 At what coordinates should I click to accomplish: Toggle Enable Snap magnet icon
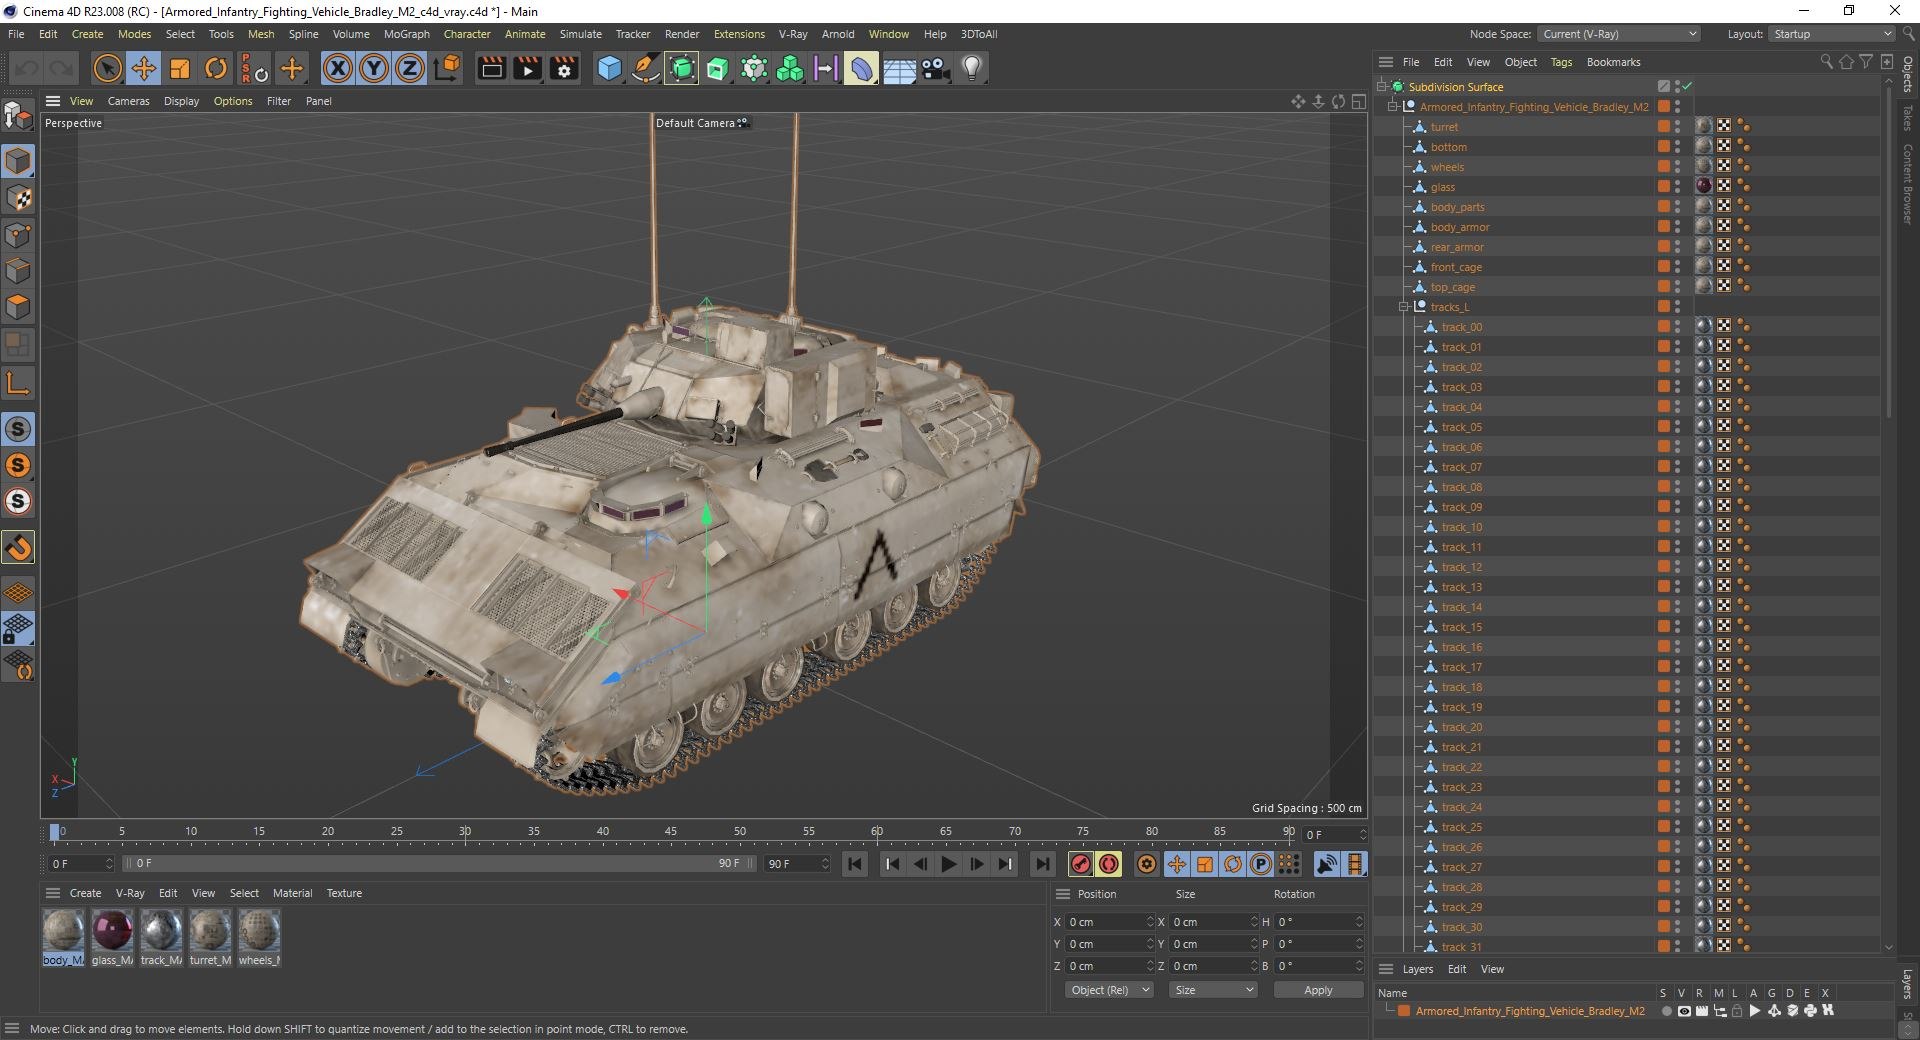(18, 547)
